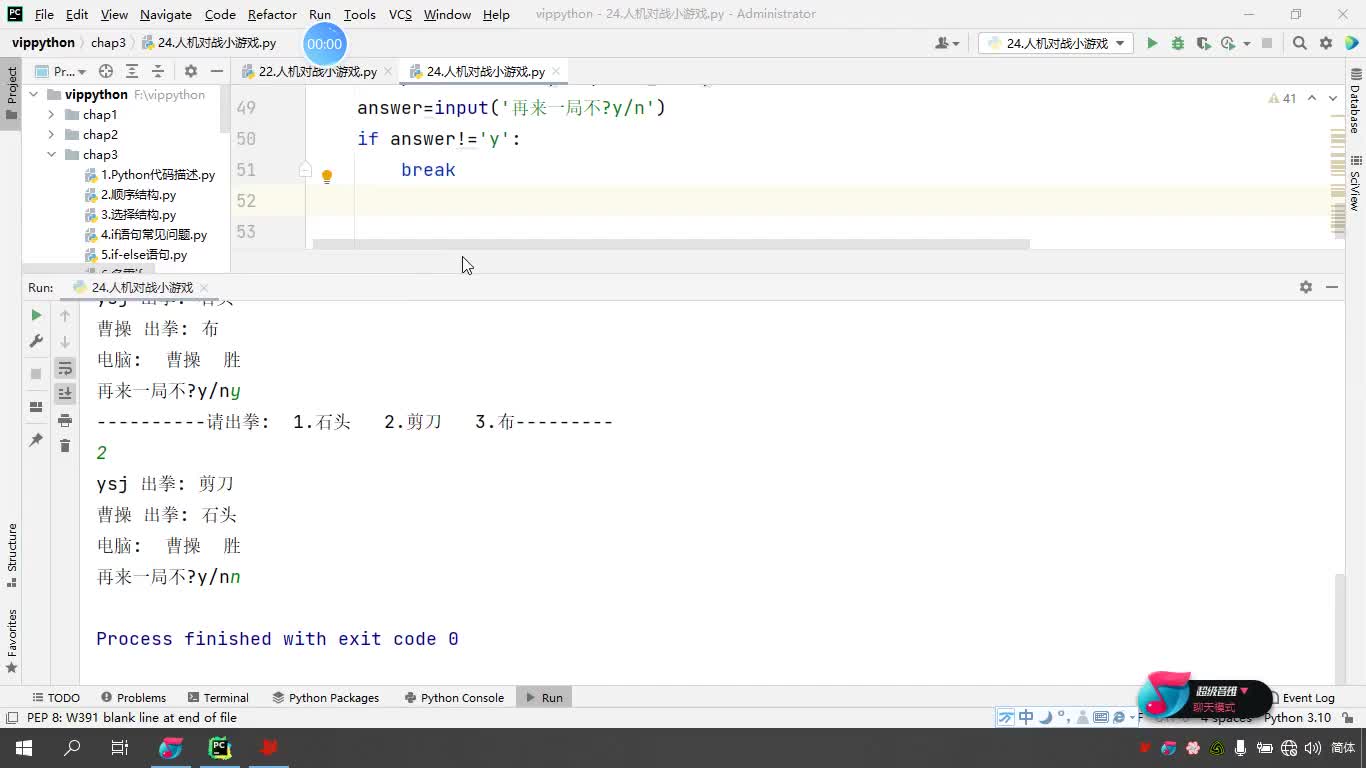1366x768 pixels.
Task: Open Project panel options gear
Action: (x=190, y=71)
